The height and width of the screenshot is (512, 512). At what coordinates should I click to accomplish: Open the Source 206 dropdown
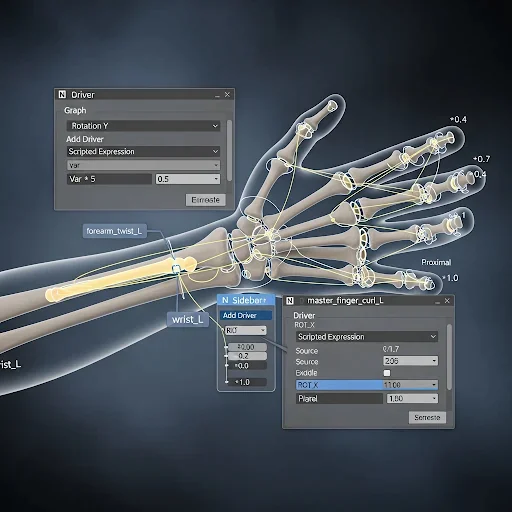click(x=410, y=361)
